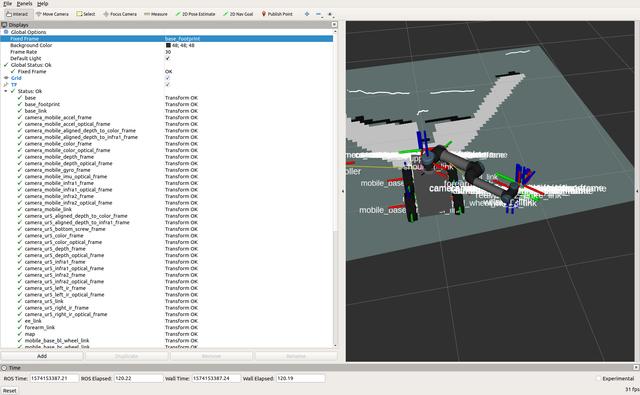Select mobile_base_bl_wheel_link row

coord(167,340)
